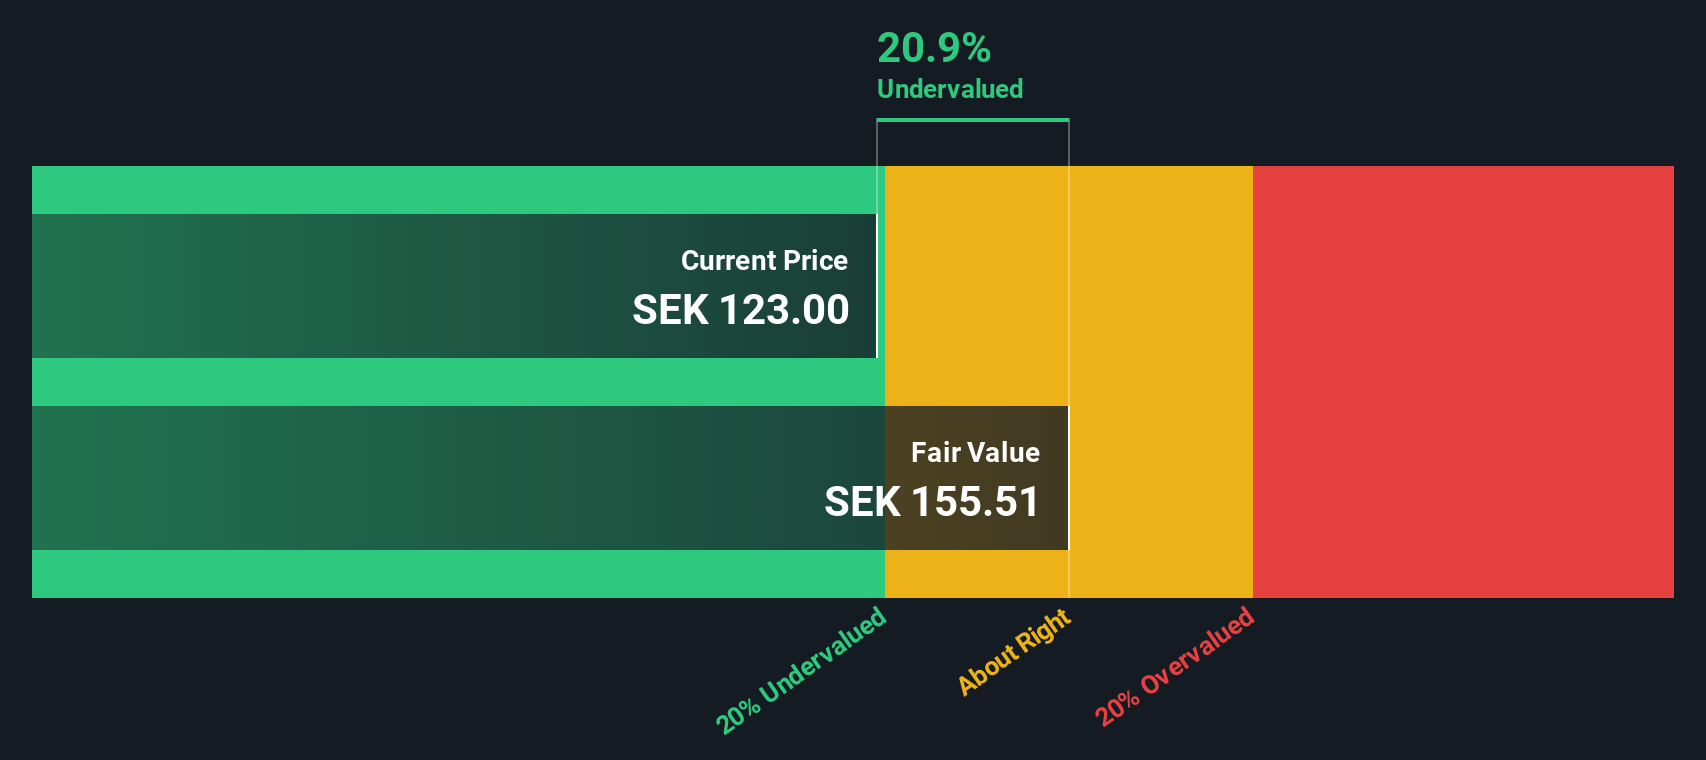Image resolution: width=1706 pixels, height=760 pixels.
Task: Click the light green strip above Current Price bar
Action: point(450,190)
